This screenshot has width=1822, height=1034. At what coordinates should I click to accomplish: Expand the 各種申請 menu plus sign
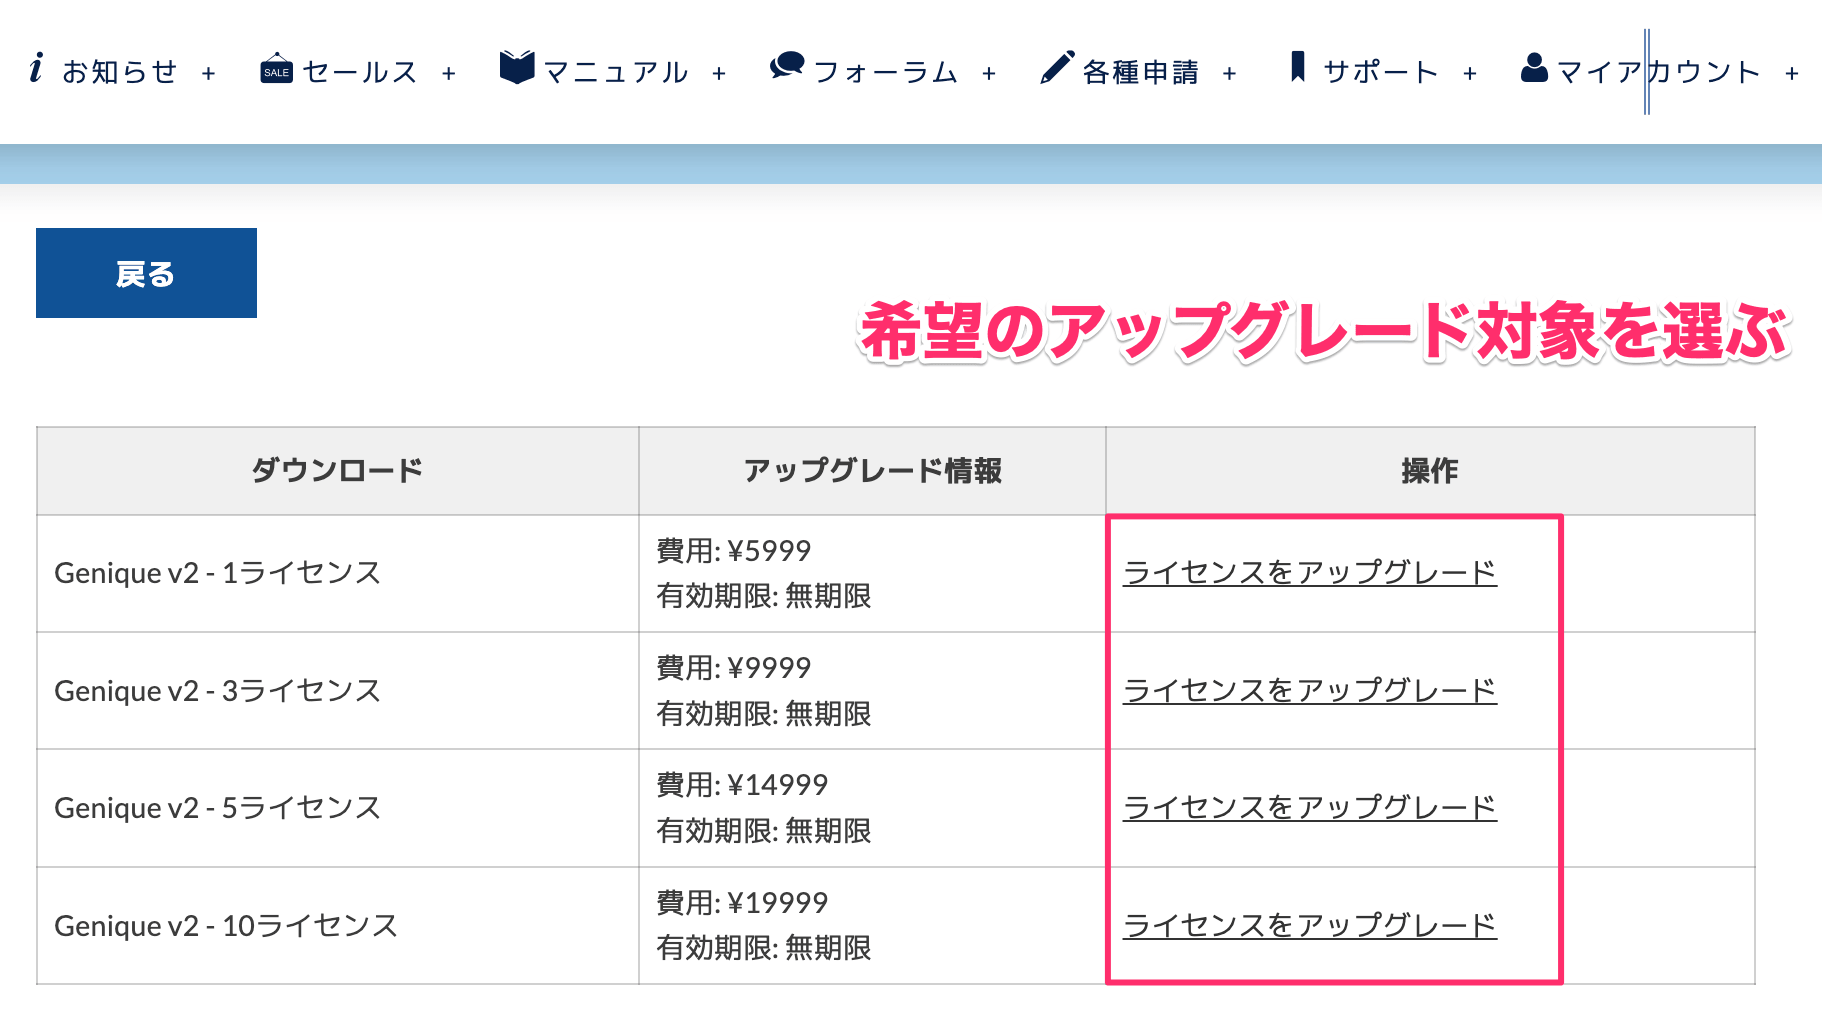(x=1229, y=73)
